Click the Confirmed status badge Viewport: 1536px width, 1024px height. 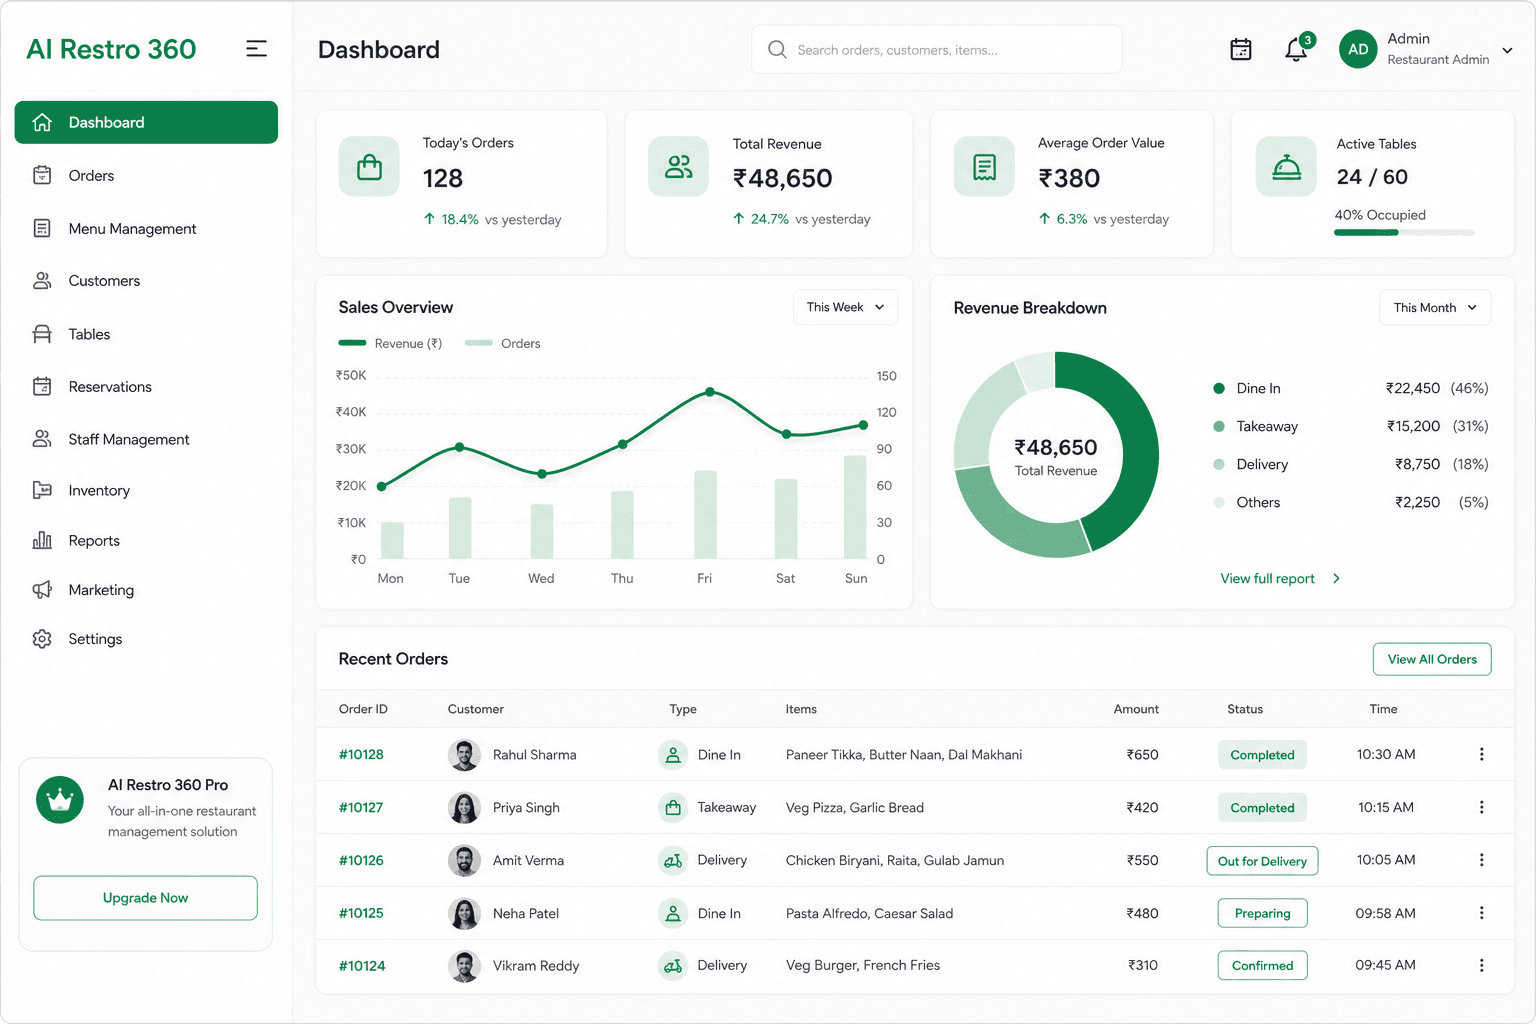click(1262, 965)
